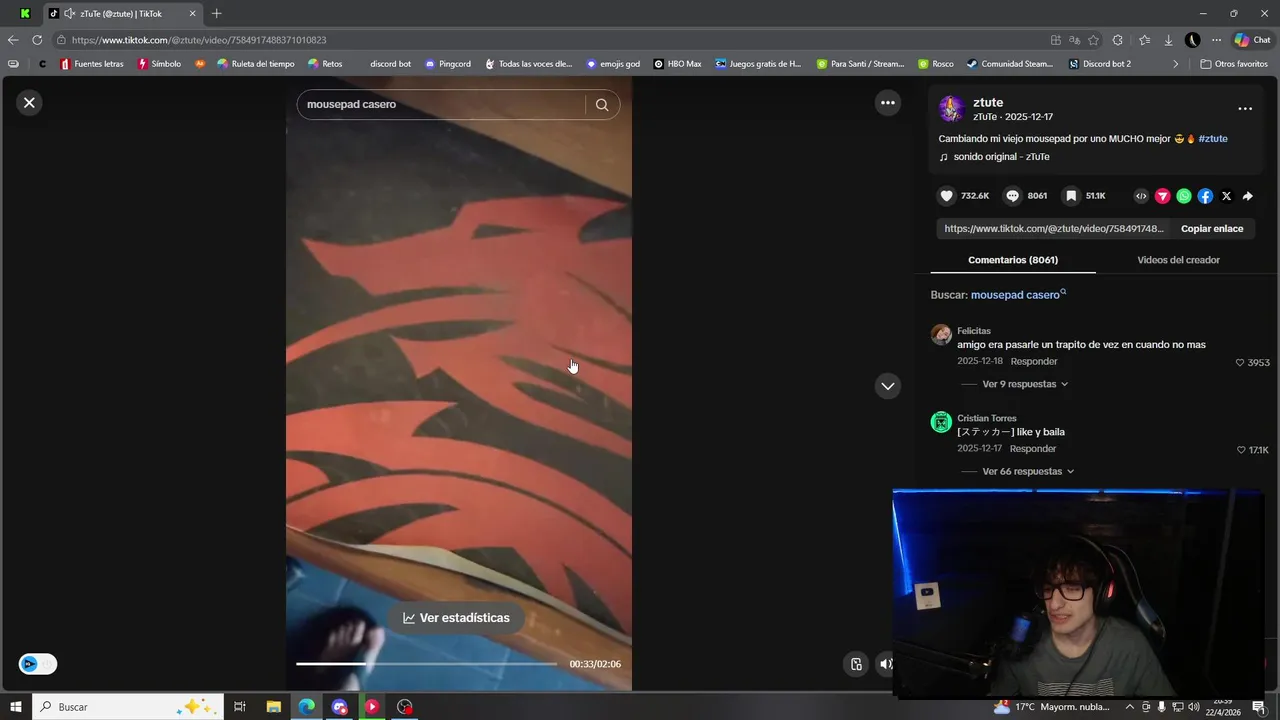Click Ver estadísticas button
The image size is (1280, 720).
point(456,618)
